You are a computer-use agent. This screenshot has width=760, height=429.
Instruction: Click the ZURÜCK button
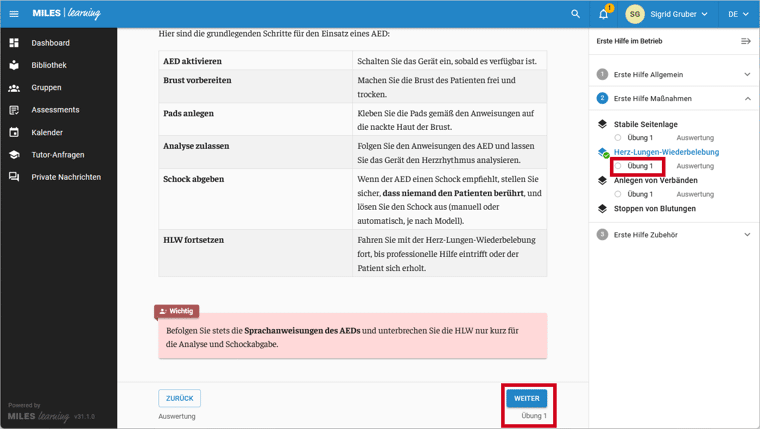[179, 398]
